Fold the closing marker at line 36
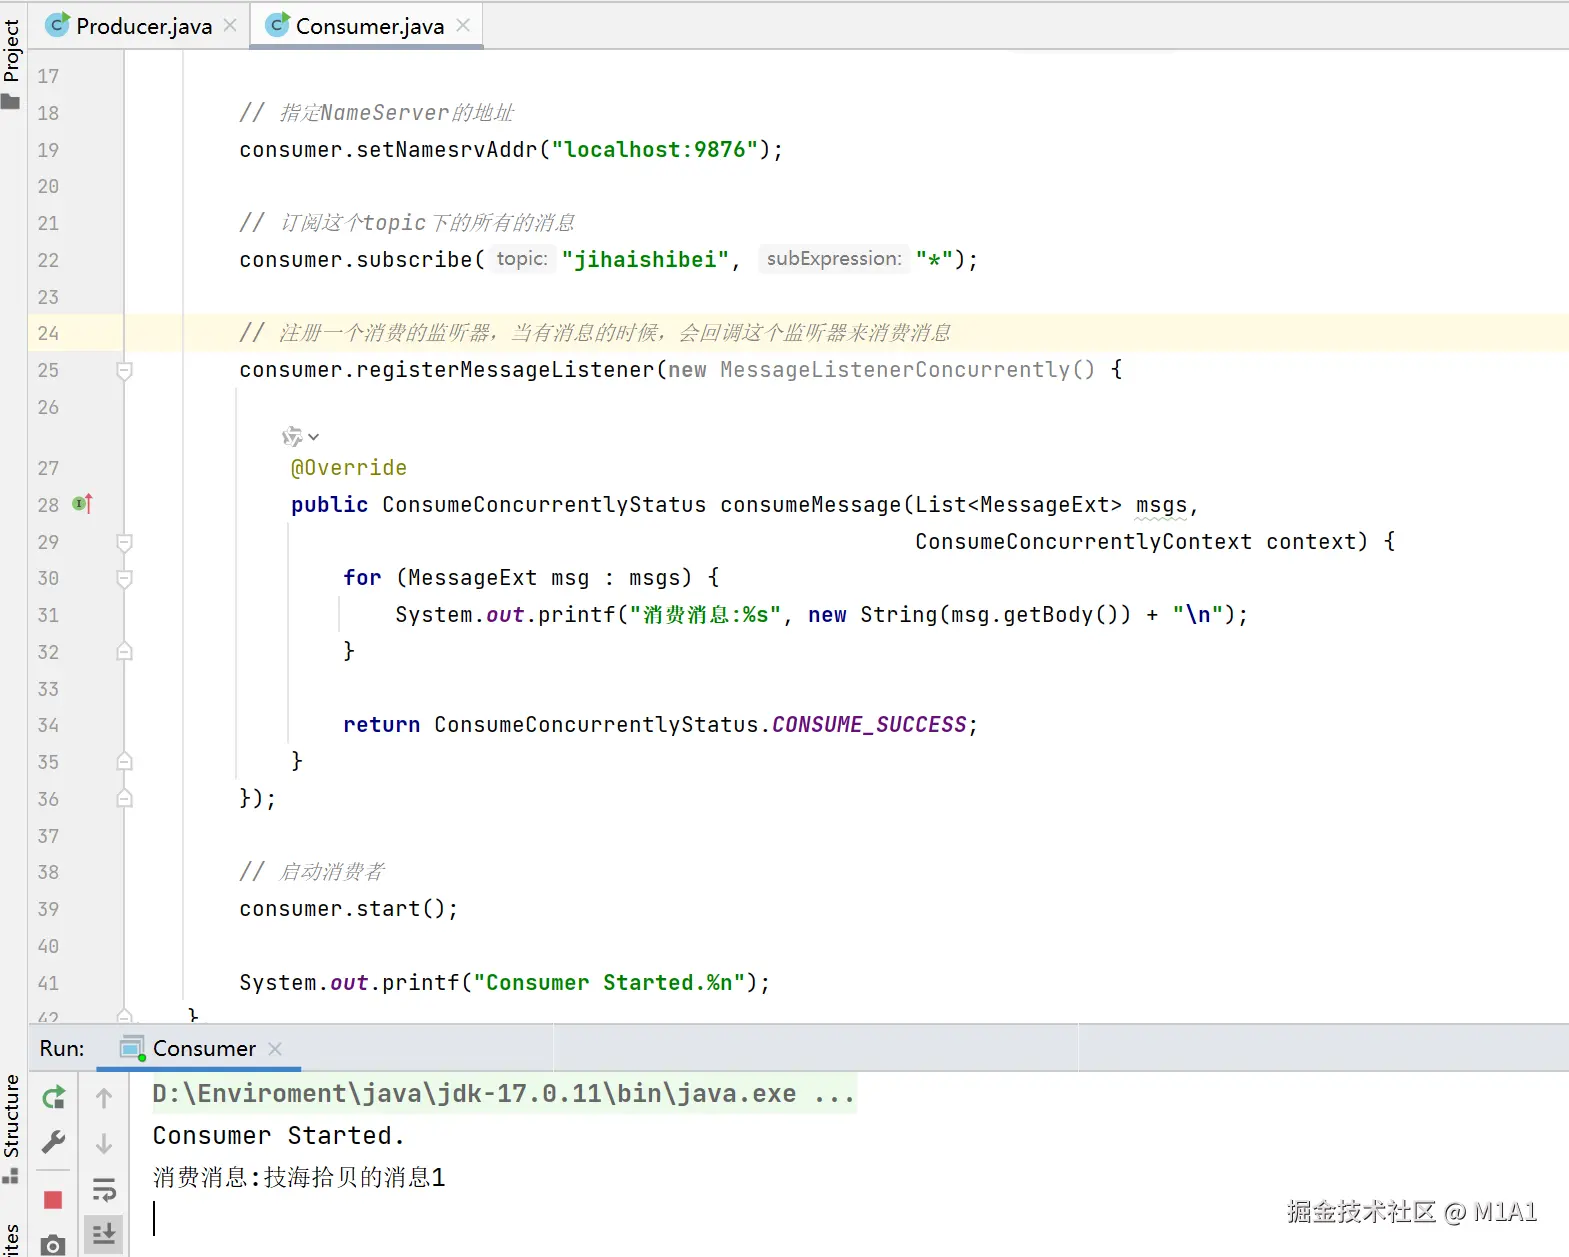The width and height of the screenshot is (1569, 1257). tap(125, 798)
